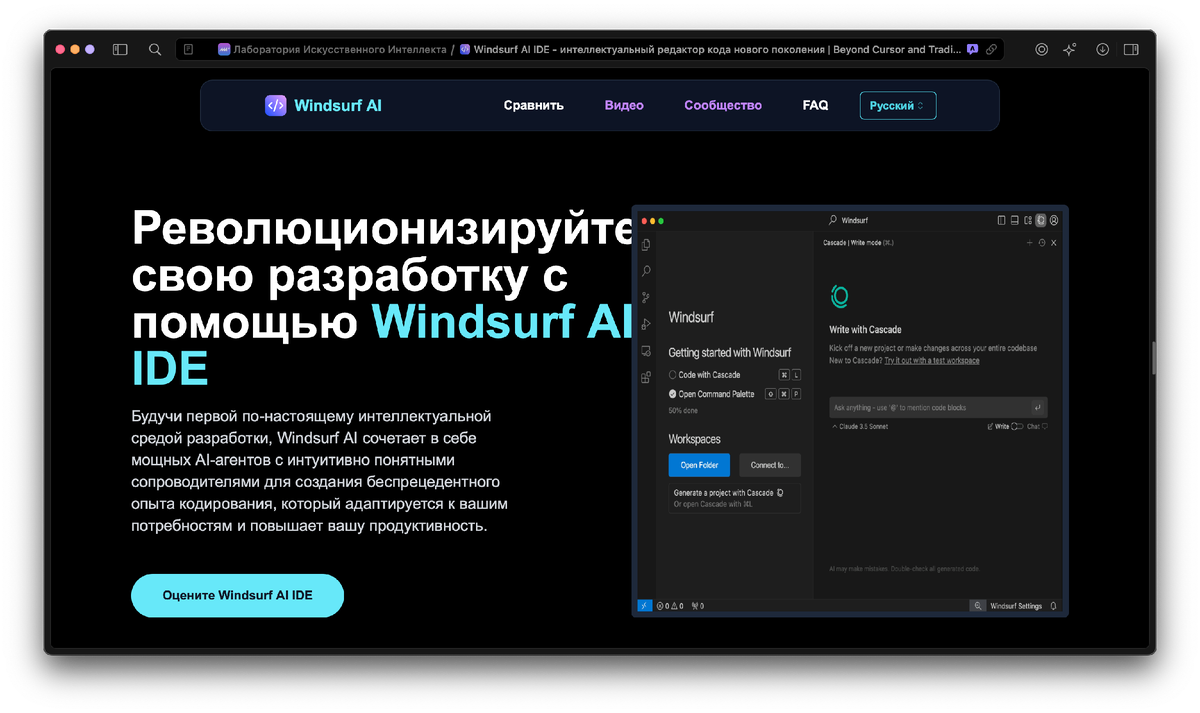
Task: Click the purple extension badge in address bar
Action: pyautogui.click(x=973, y=49)
